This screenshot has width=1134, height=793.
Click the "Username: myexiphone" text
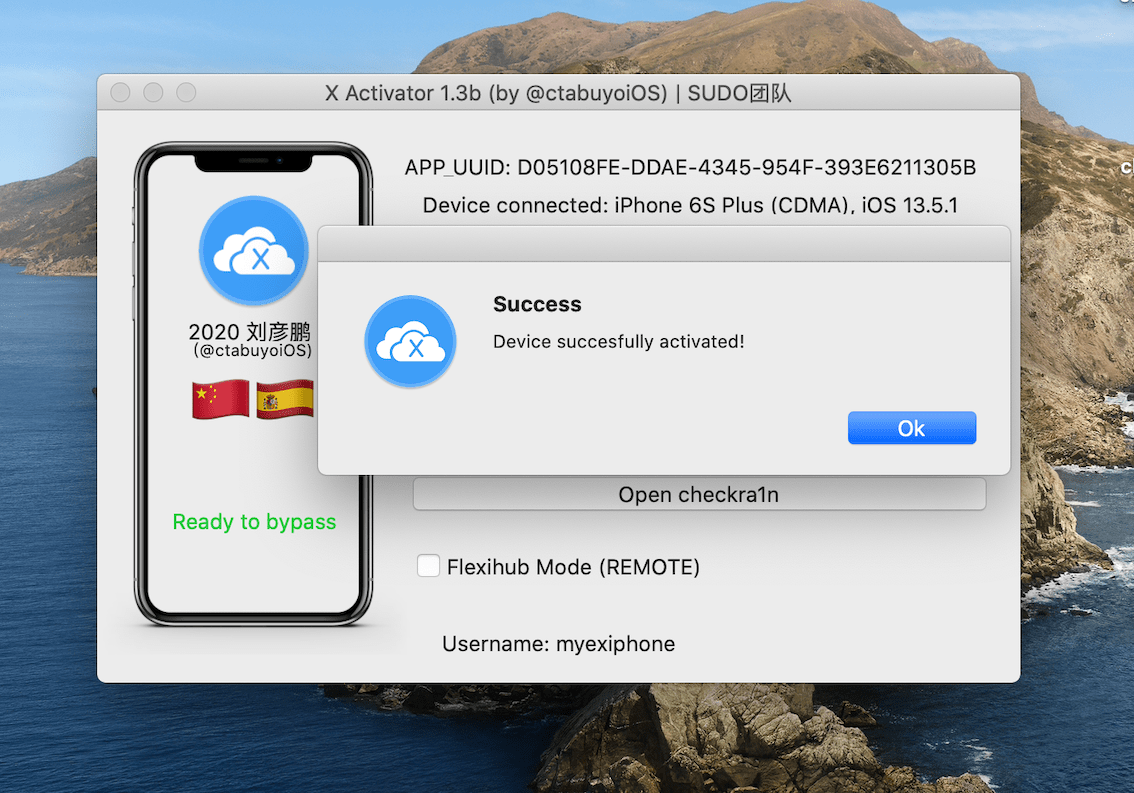(x=558, y=644)
